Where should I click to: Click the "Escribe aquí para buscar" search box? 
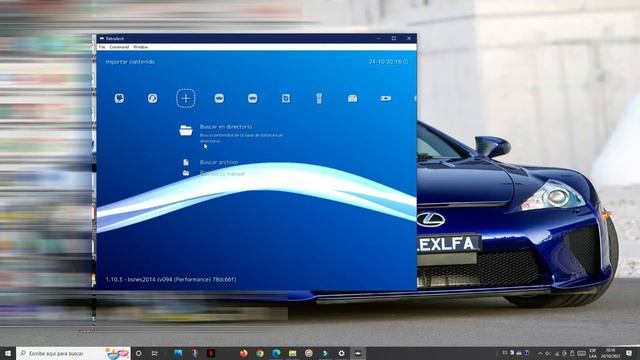[x=73, y=353]
